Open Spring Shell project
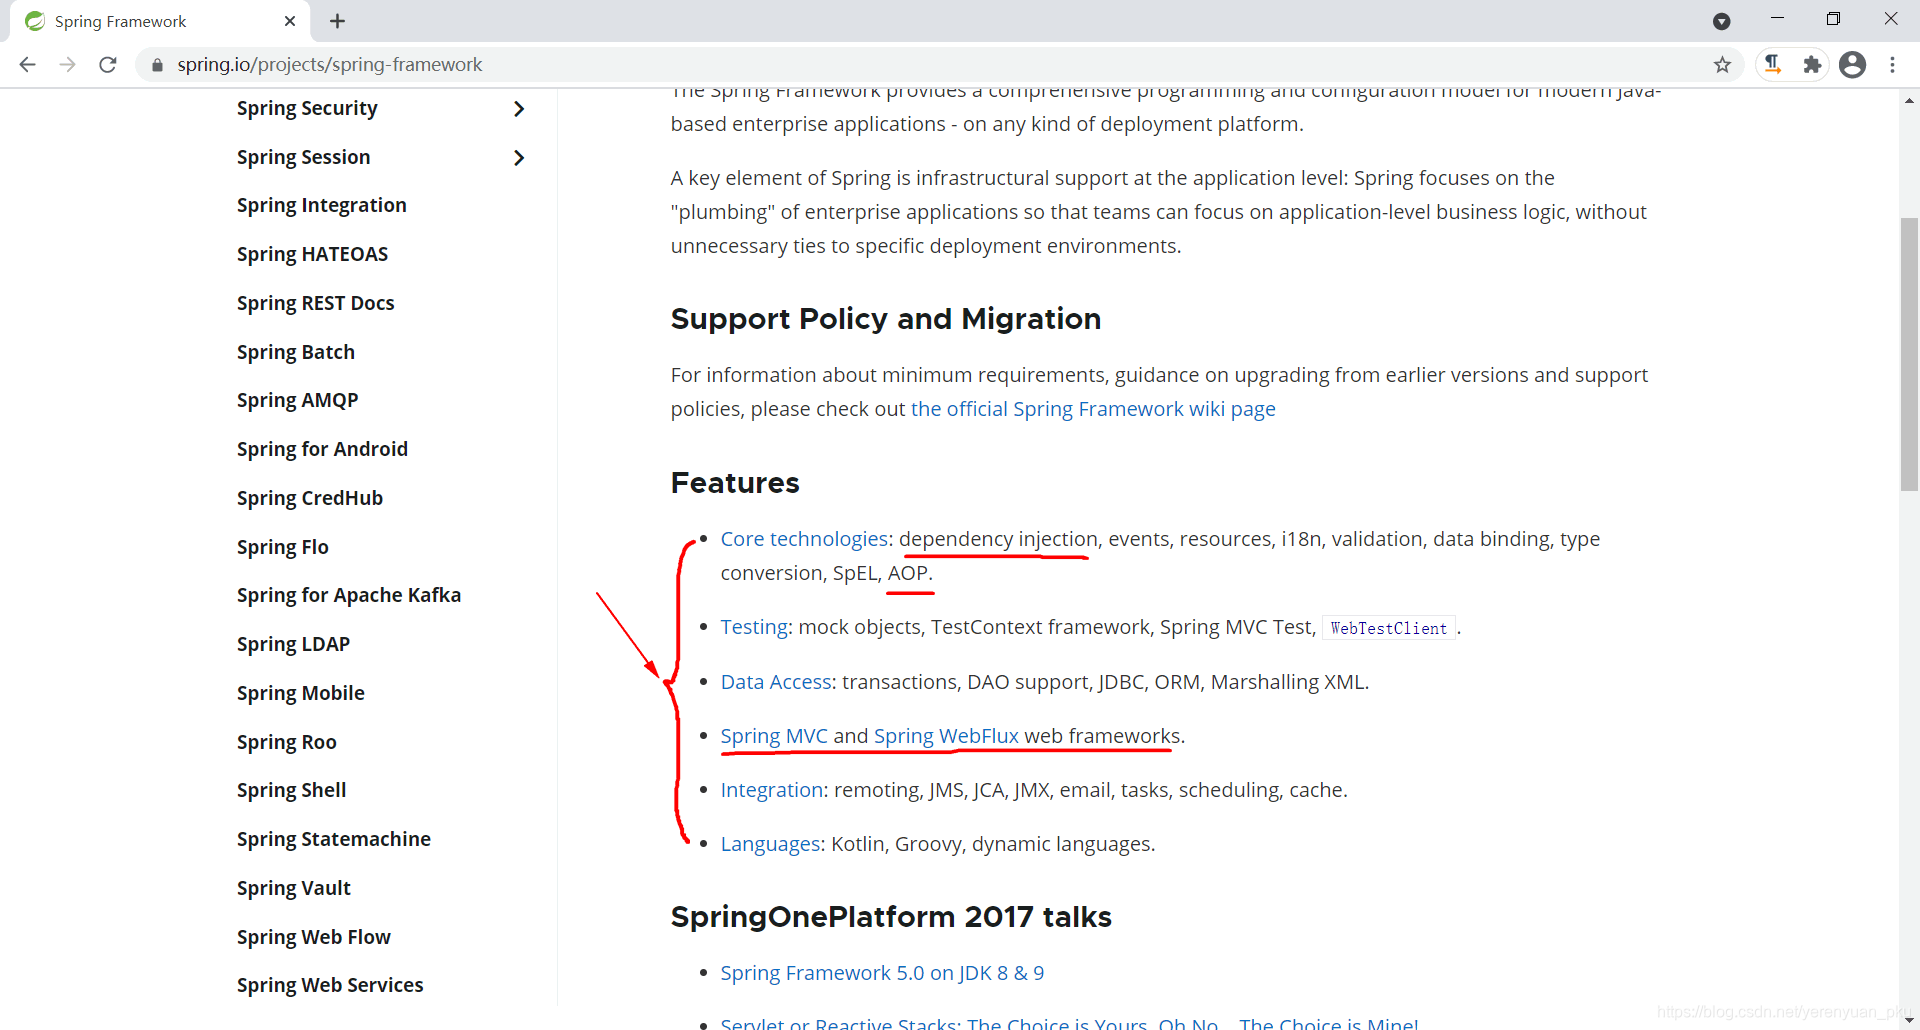Viewport: 1920px width, 1030px height. tap(291, 790)
